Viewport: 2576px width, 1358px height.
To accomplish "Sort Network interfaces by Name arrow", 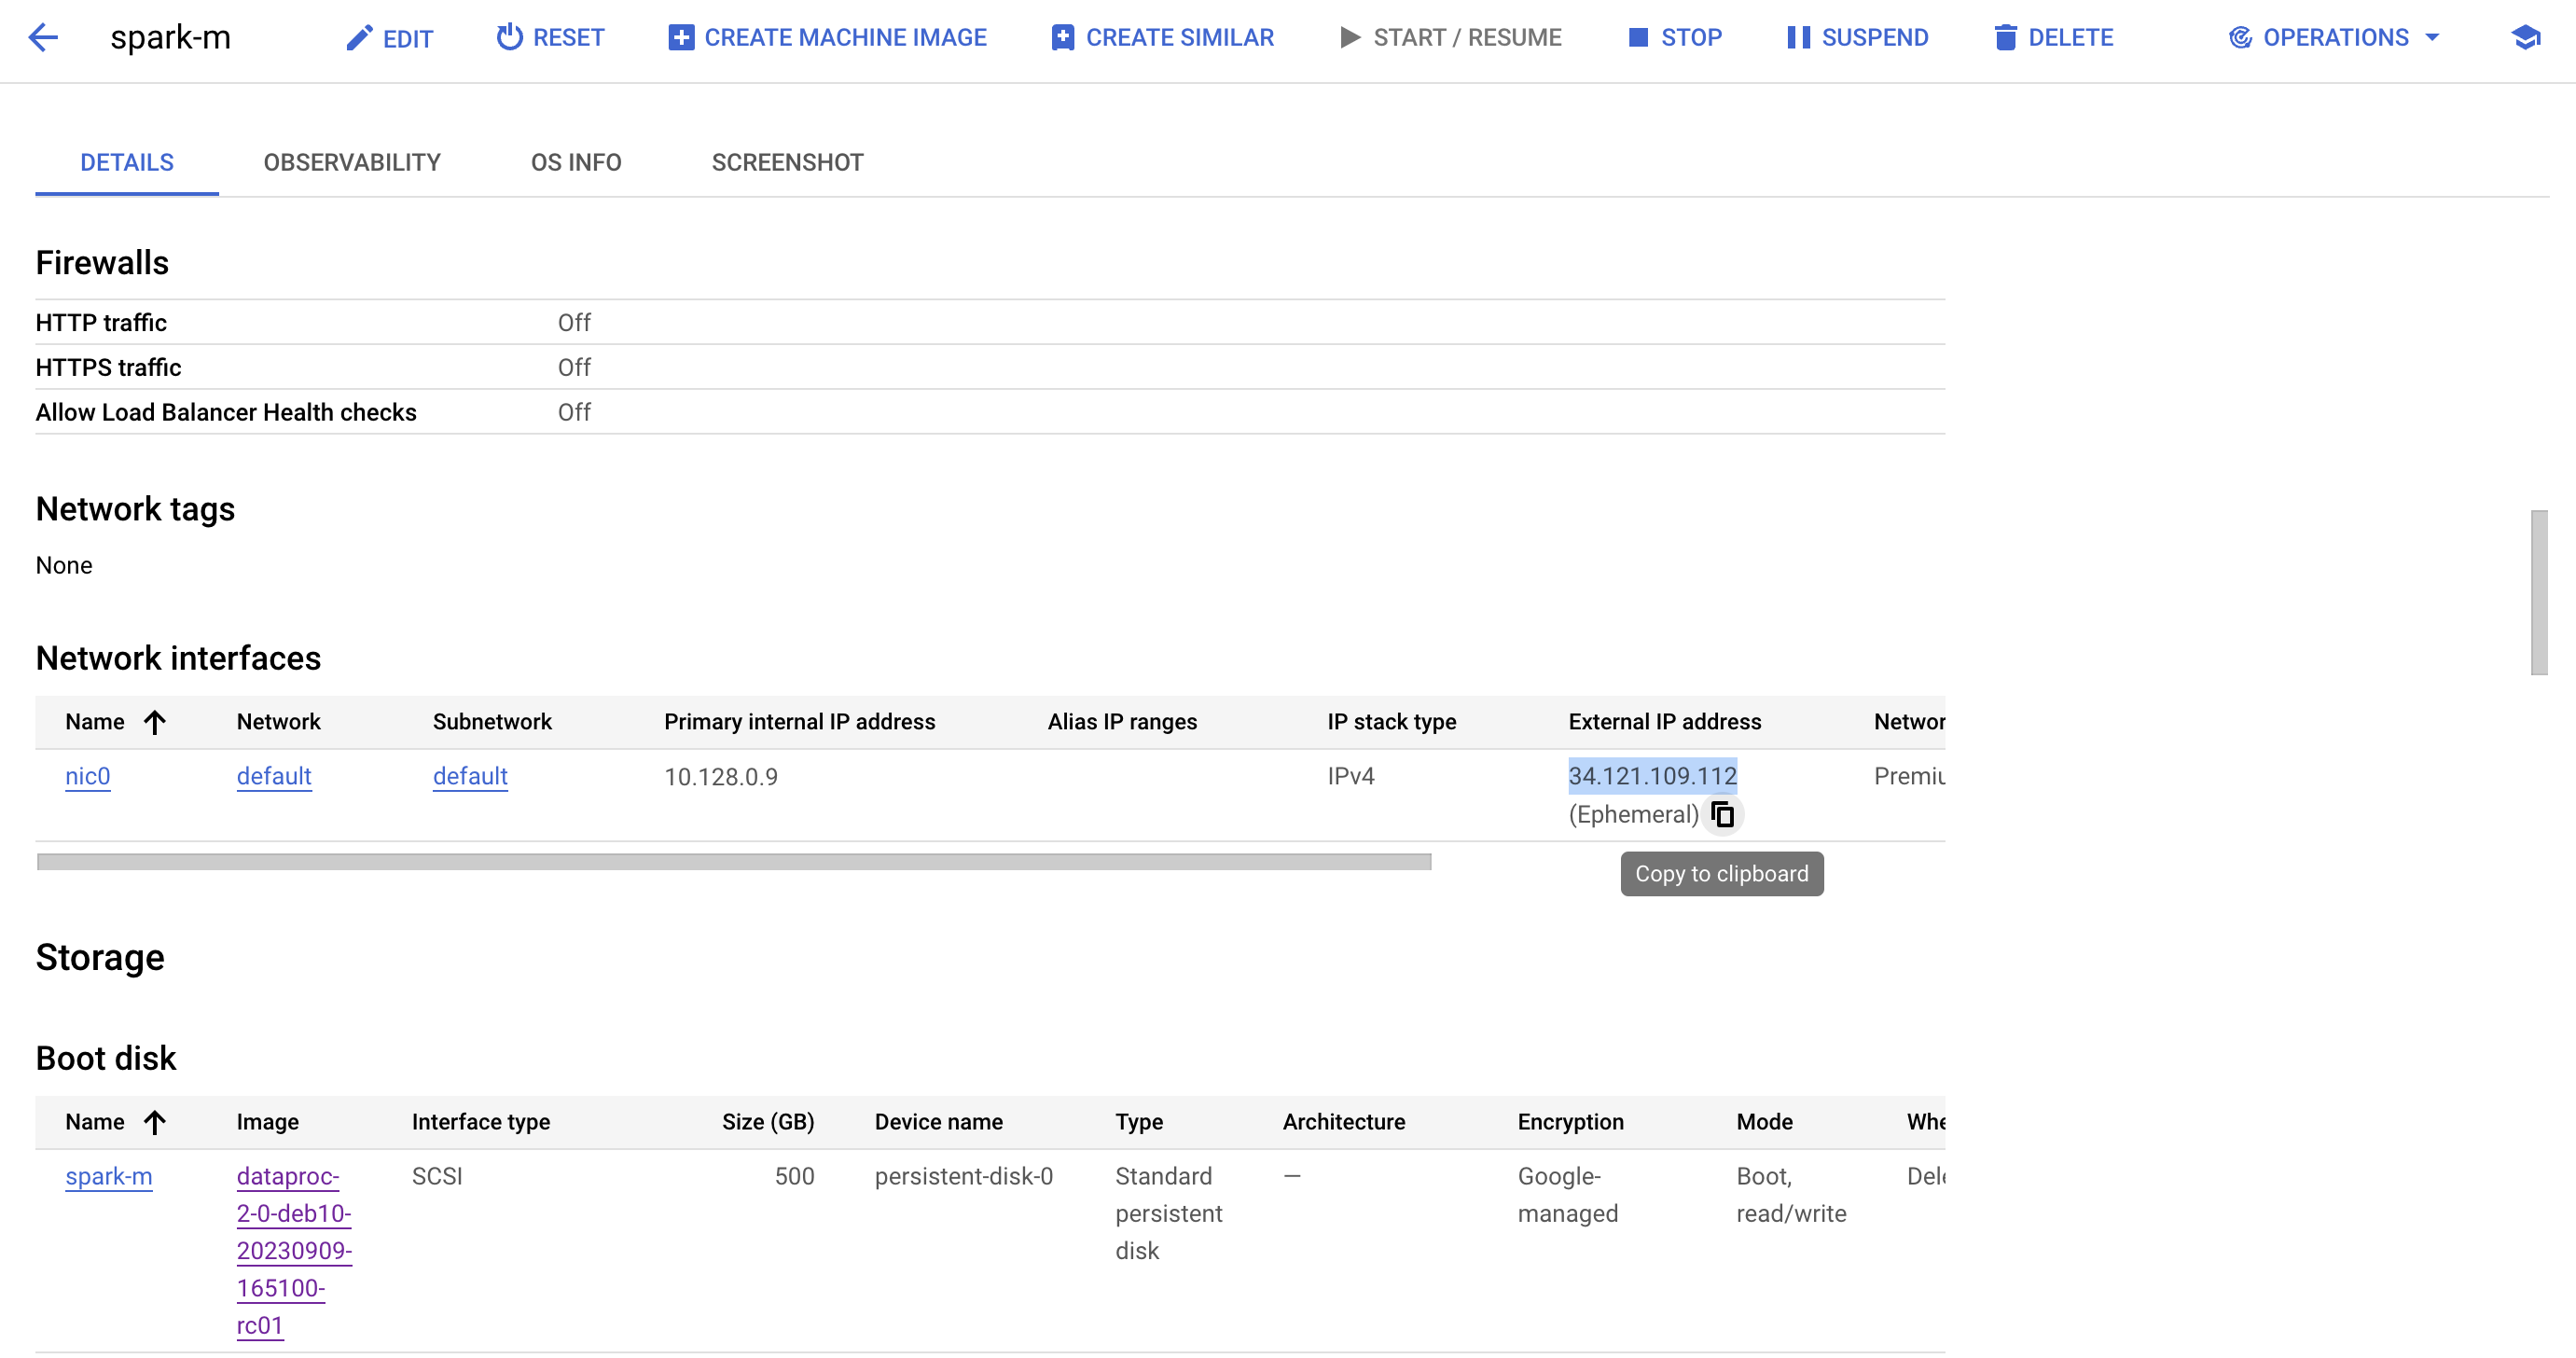I will pyautogui.click(x=154, y=722).
